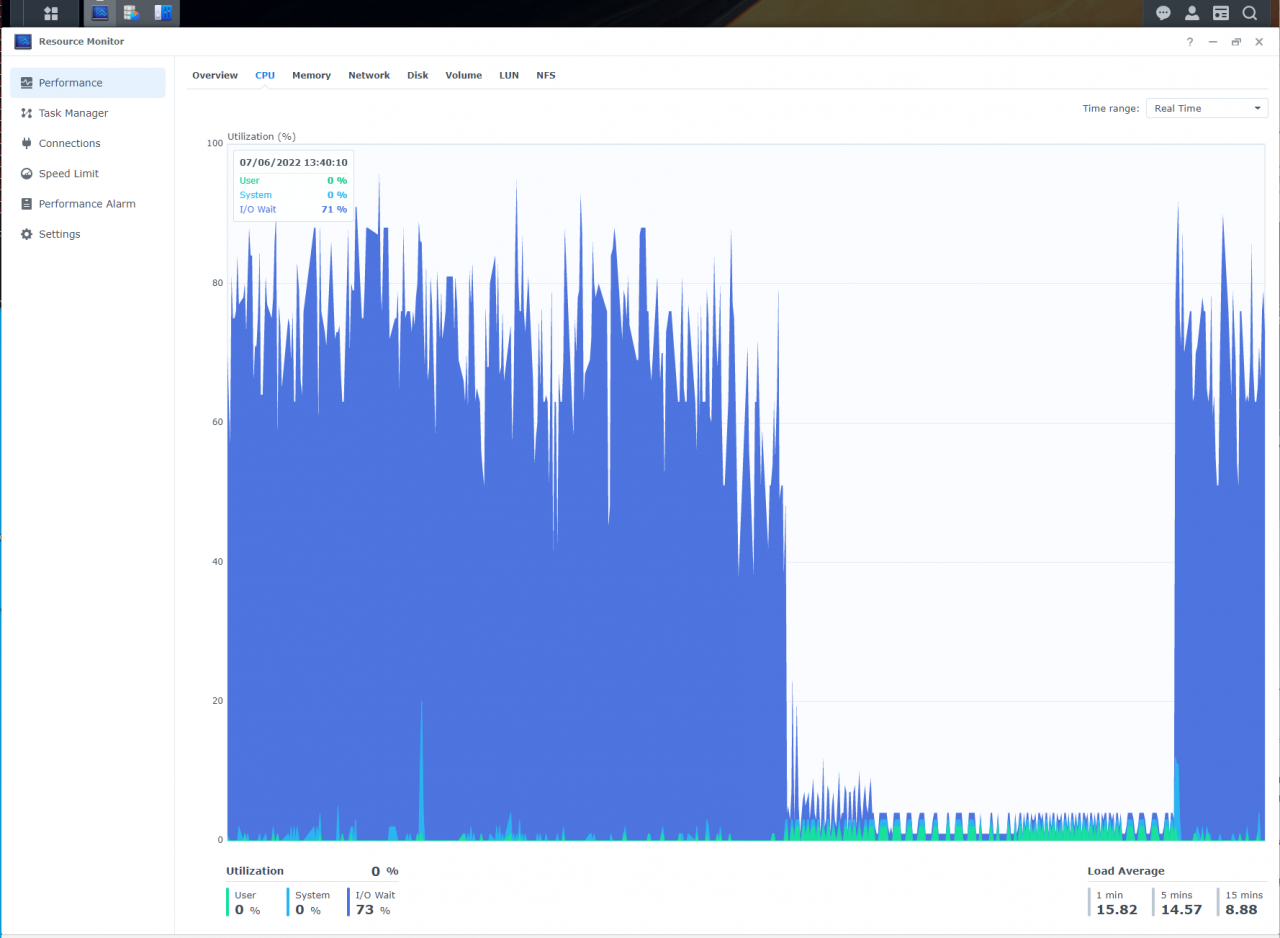Image resolution: width=1280 pixels, height=938 pixels.
Task: Open Settings in the sidebar
Action: coord(59,234)
